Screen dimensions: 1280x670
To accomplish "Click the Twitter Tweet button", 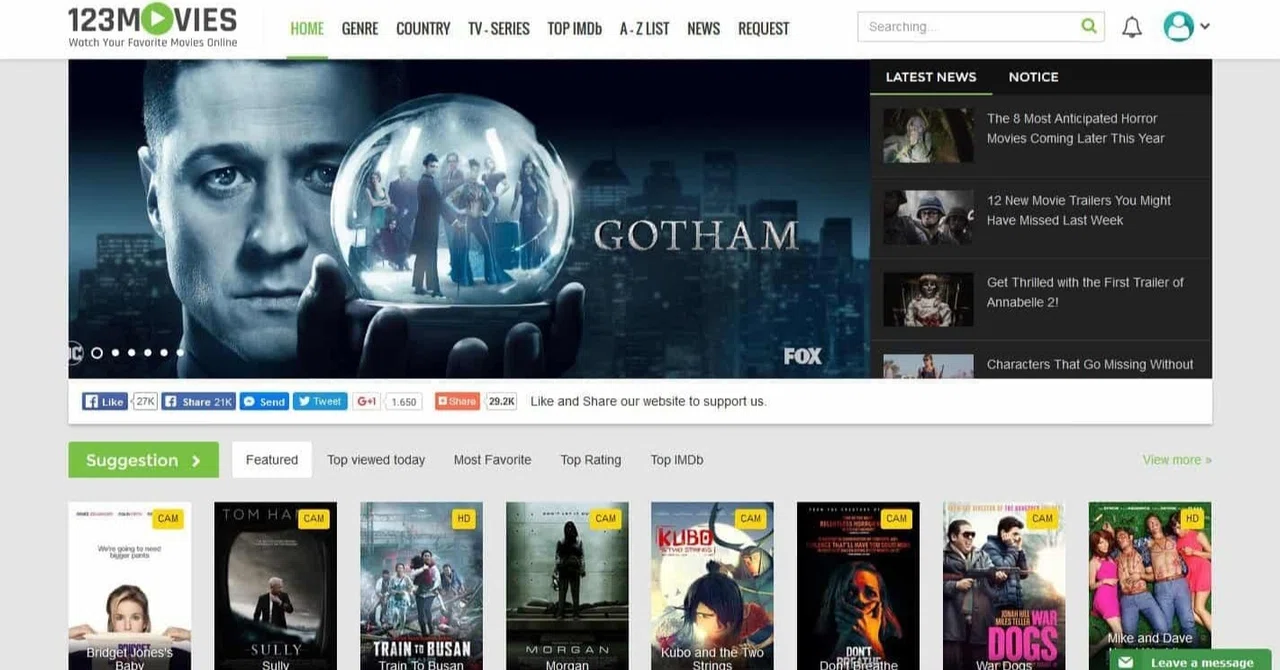I will [320, 401].
